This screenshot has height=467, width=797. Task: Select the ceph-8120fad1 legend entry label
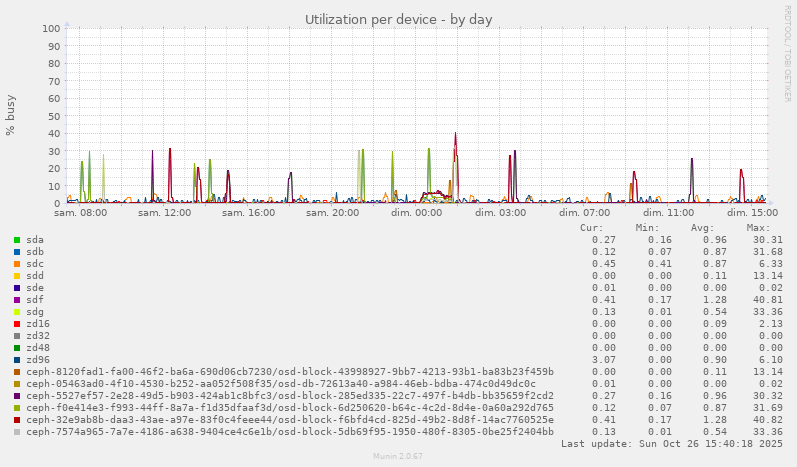[289, 372]
